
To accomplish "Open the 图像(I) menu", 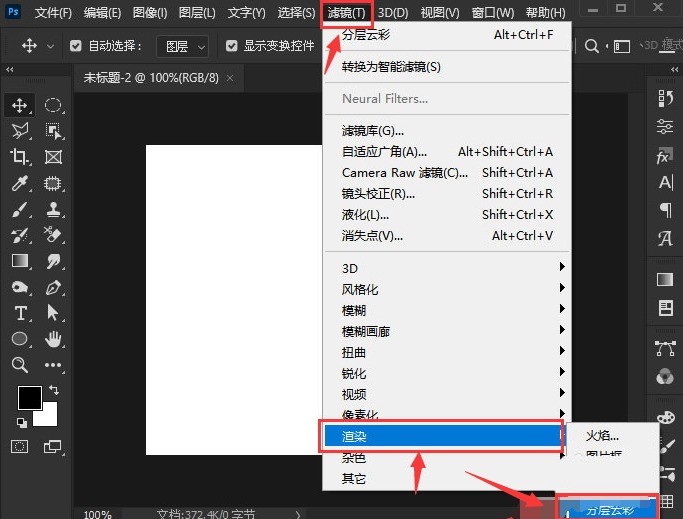I will (x=150, y=13).
